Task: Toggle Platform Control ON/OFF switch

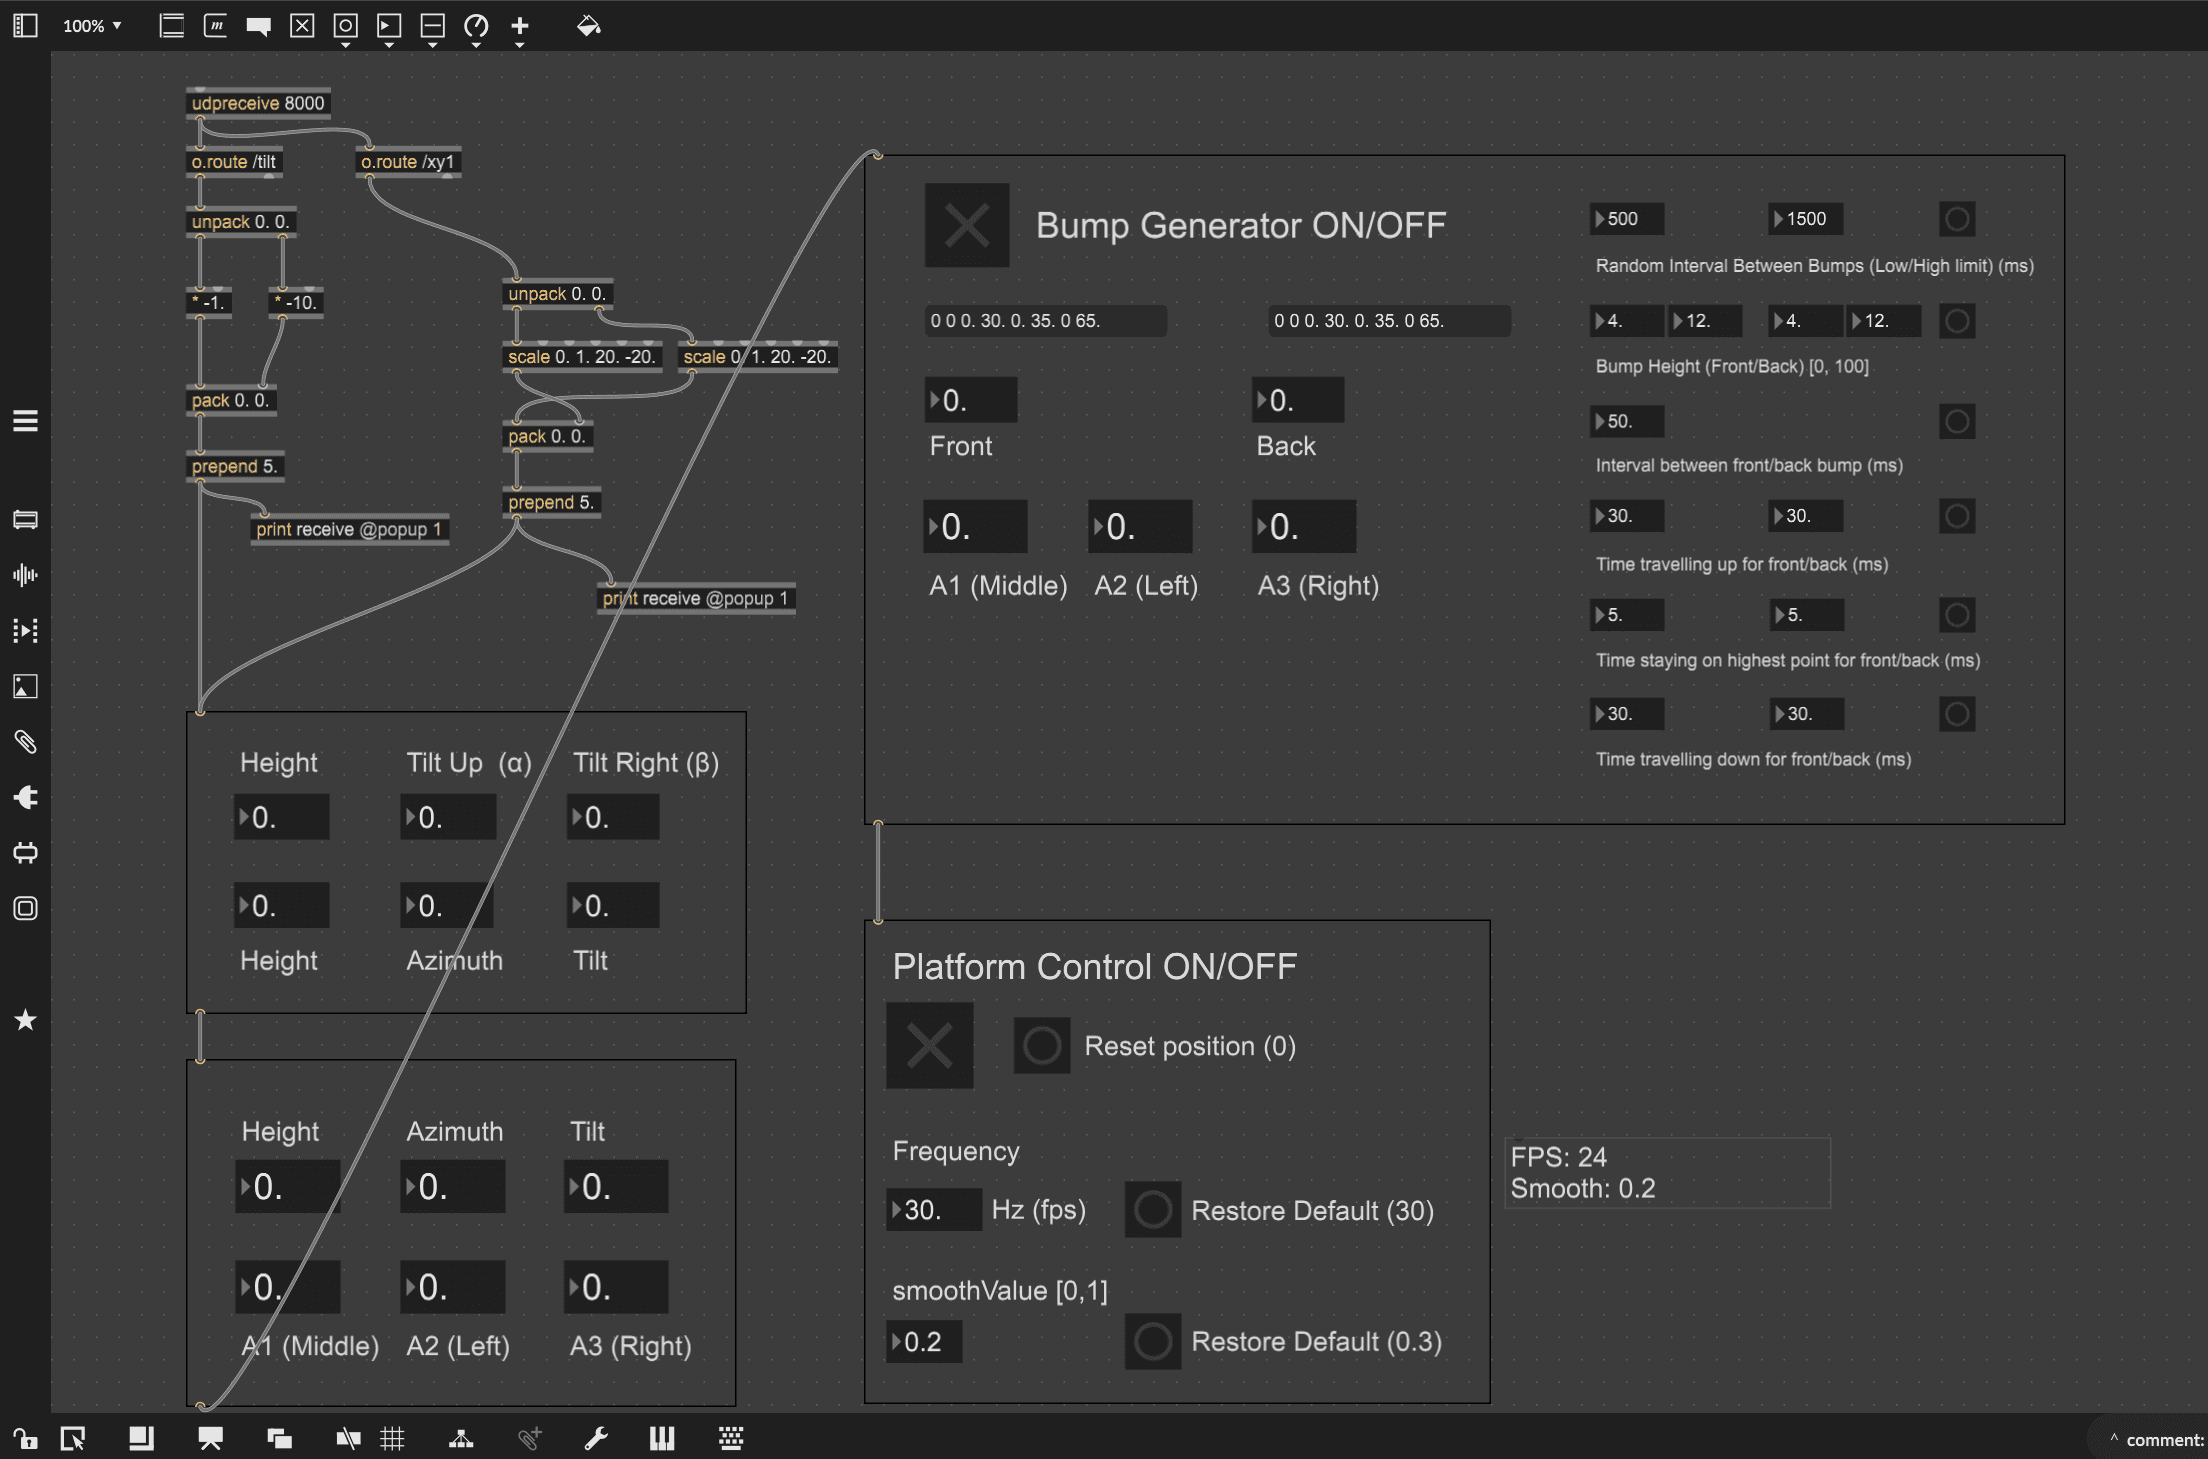Action: pos(929,1046)
